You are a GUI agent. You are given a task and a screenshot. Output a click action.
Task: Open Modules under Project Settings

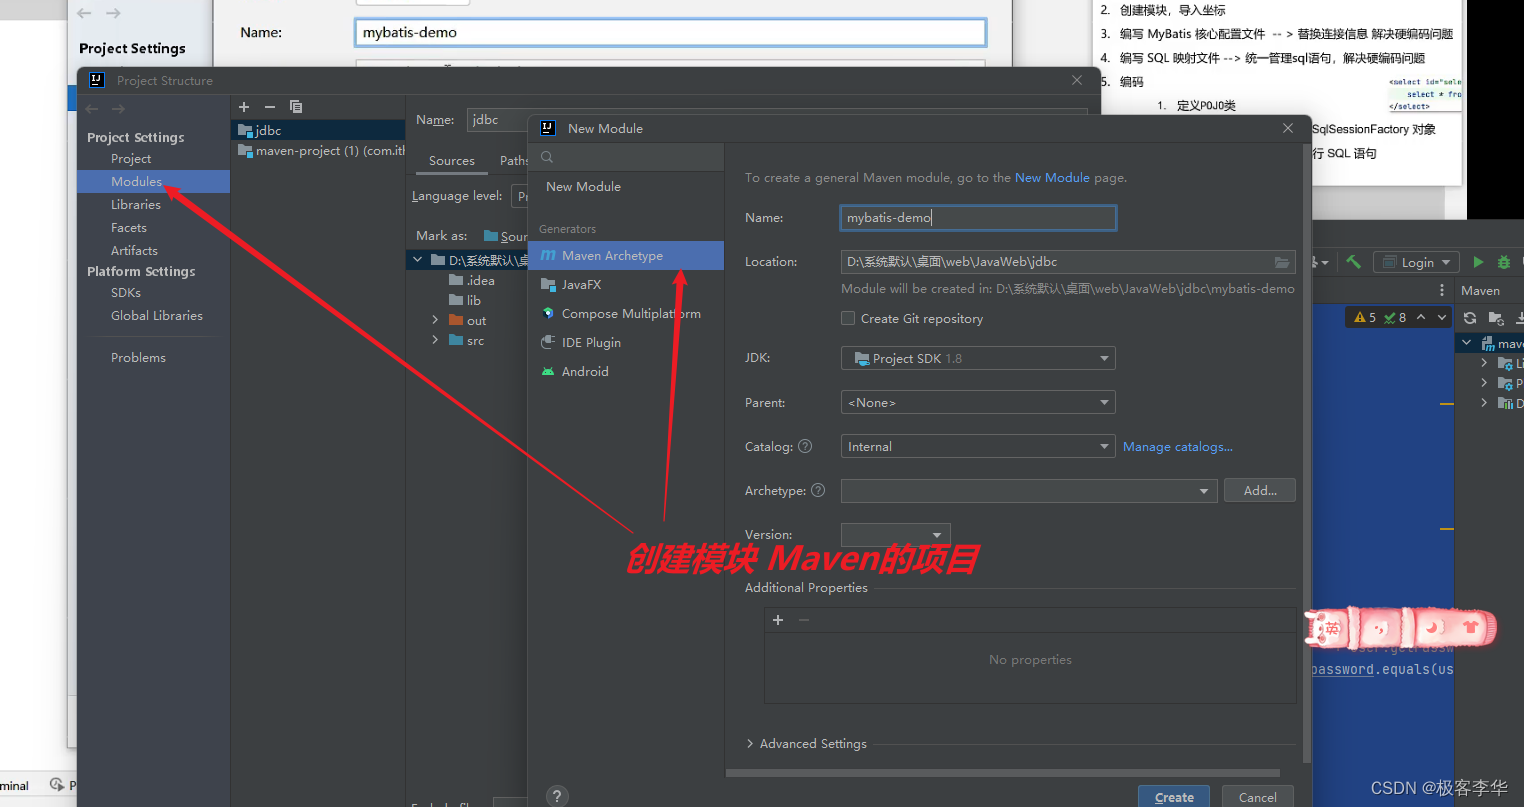(x=154, y=181)
